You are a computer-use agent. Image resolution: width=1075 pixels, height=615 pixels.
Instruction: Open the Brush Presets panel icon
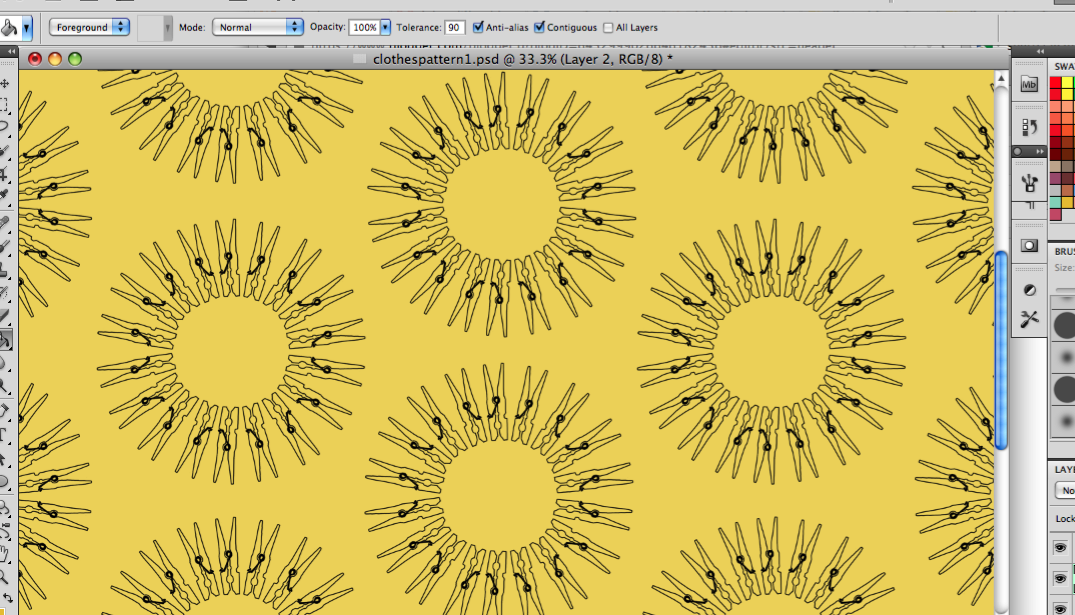[x=1029, y=183]
